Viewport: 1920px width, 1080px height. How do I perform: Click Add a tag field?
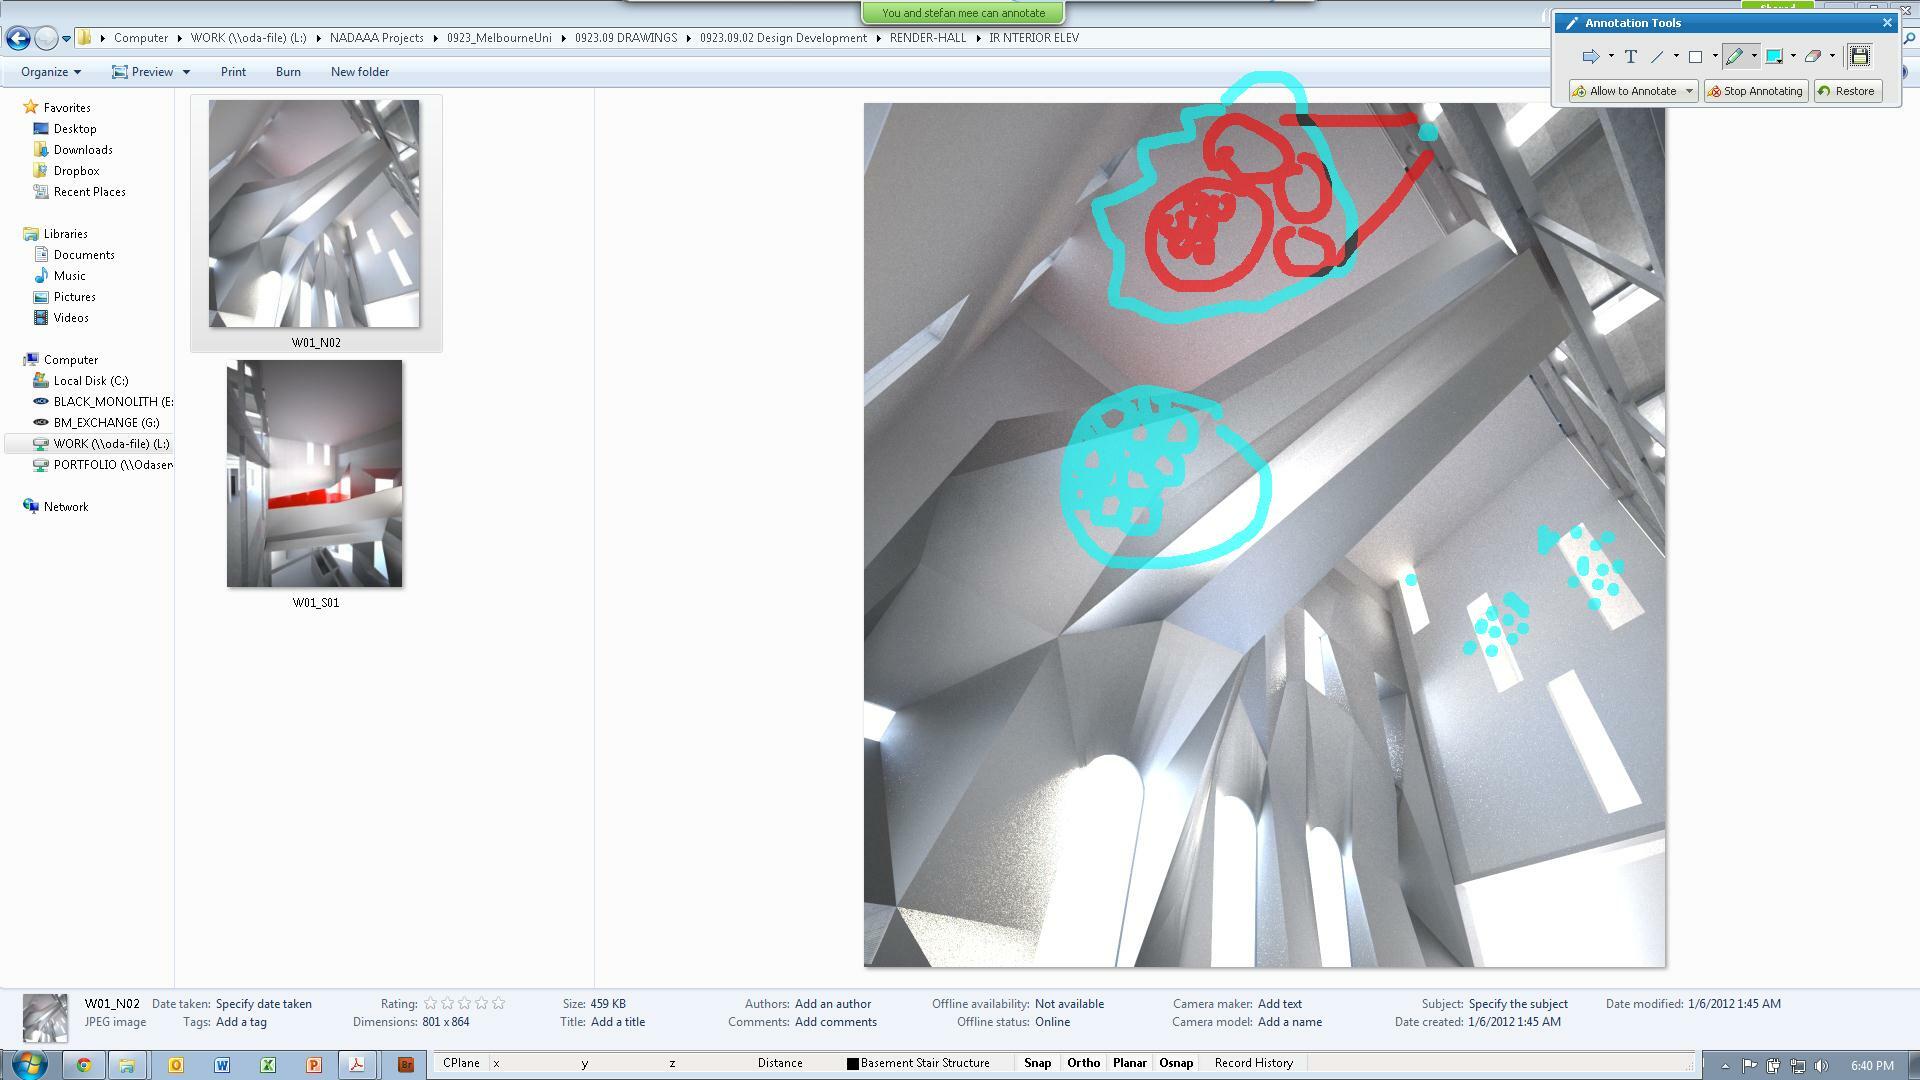[x=241, y=1022]
